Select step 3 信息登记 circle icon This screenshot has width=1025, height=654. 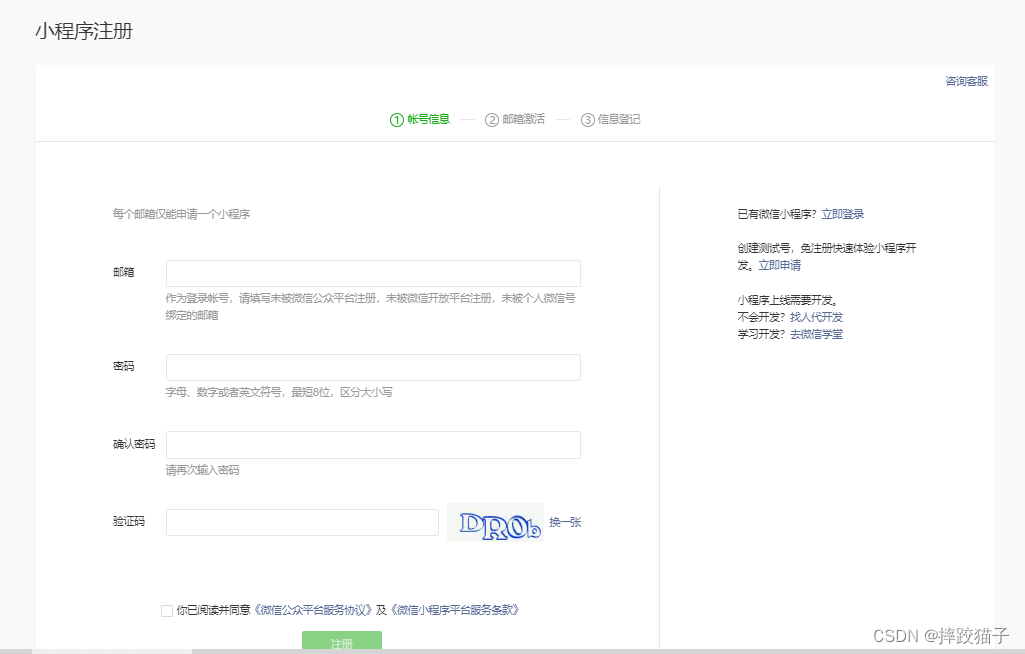tap(587, 120)
